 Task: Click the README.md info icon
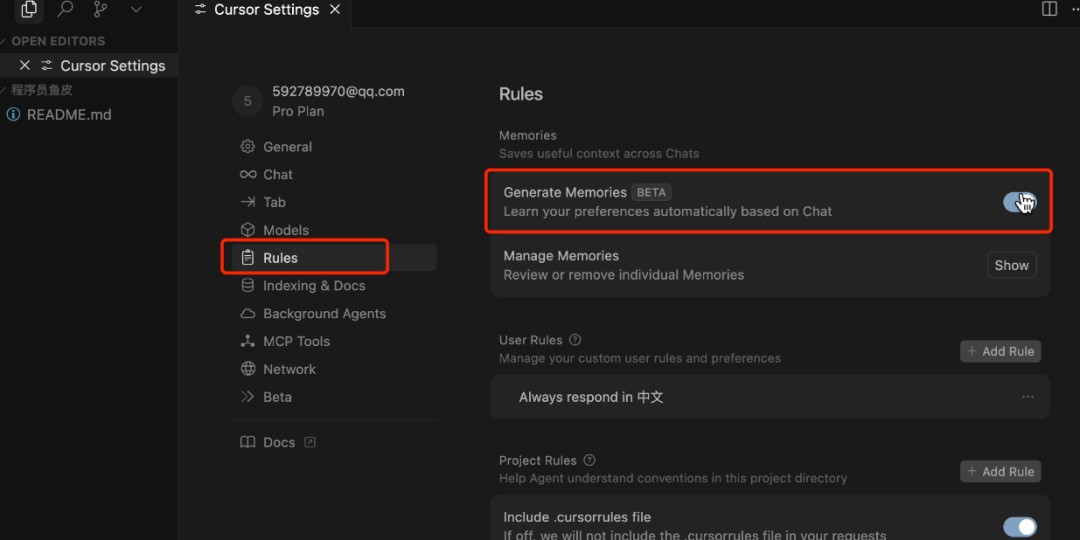click(x=13, y=114)
